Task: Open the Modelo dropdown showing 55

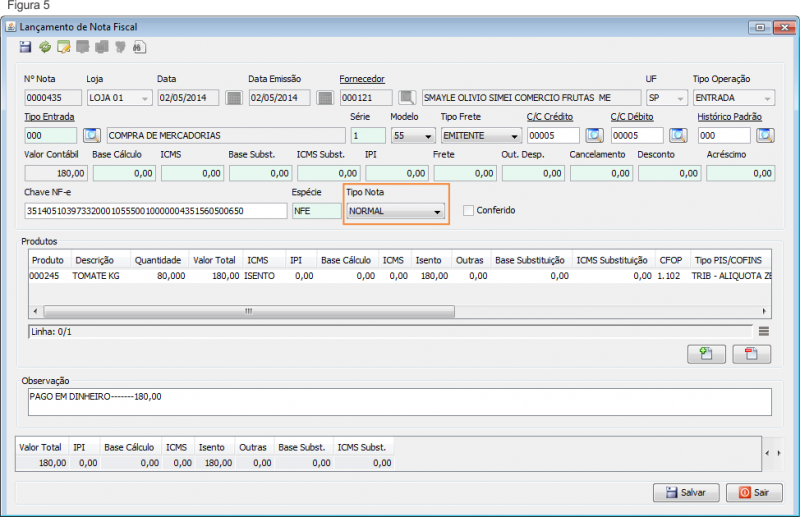Action: pos(413,136)
